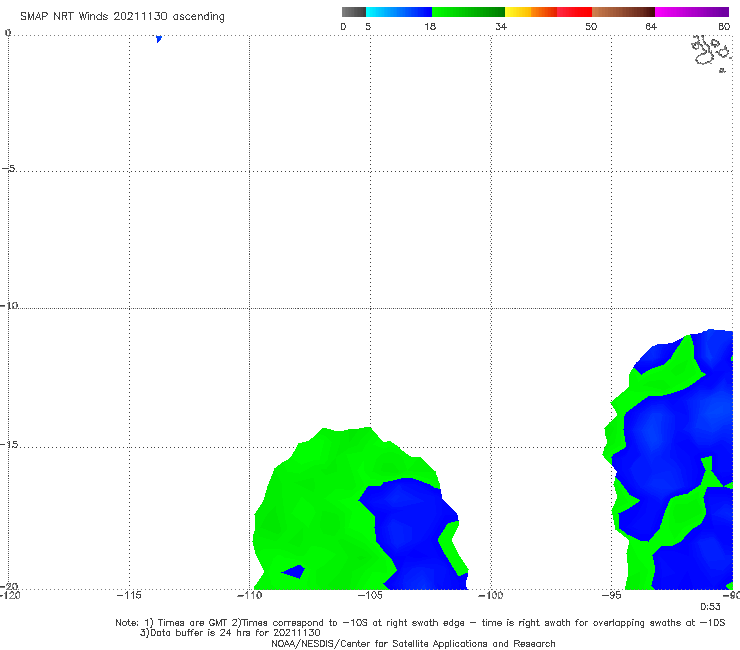Click the NOAA/NESDIS credit line

coord(413,643)
